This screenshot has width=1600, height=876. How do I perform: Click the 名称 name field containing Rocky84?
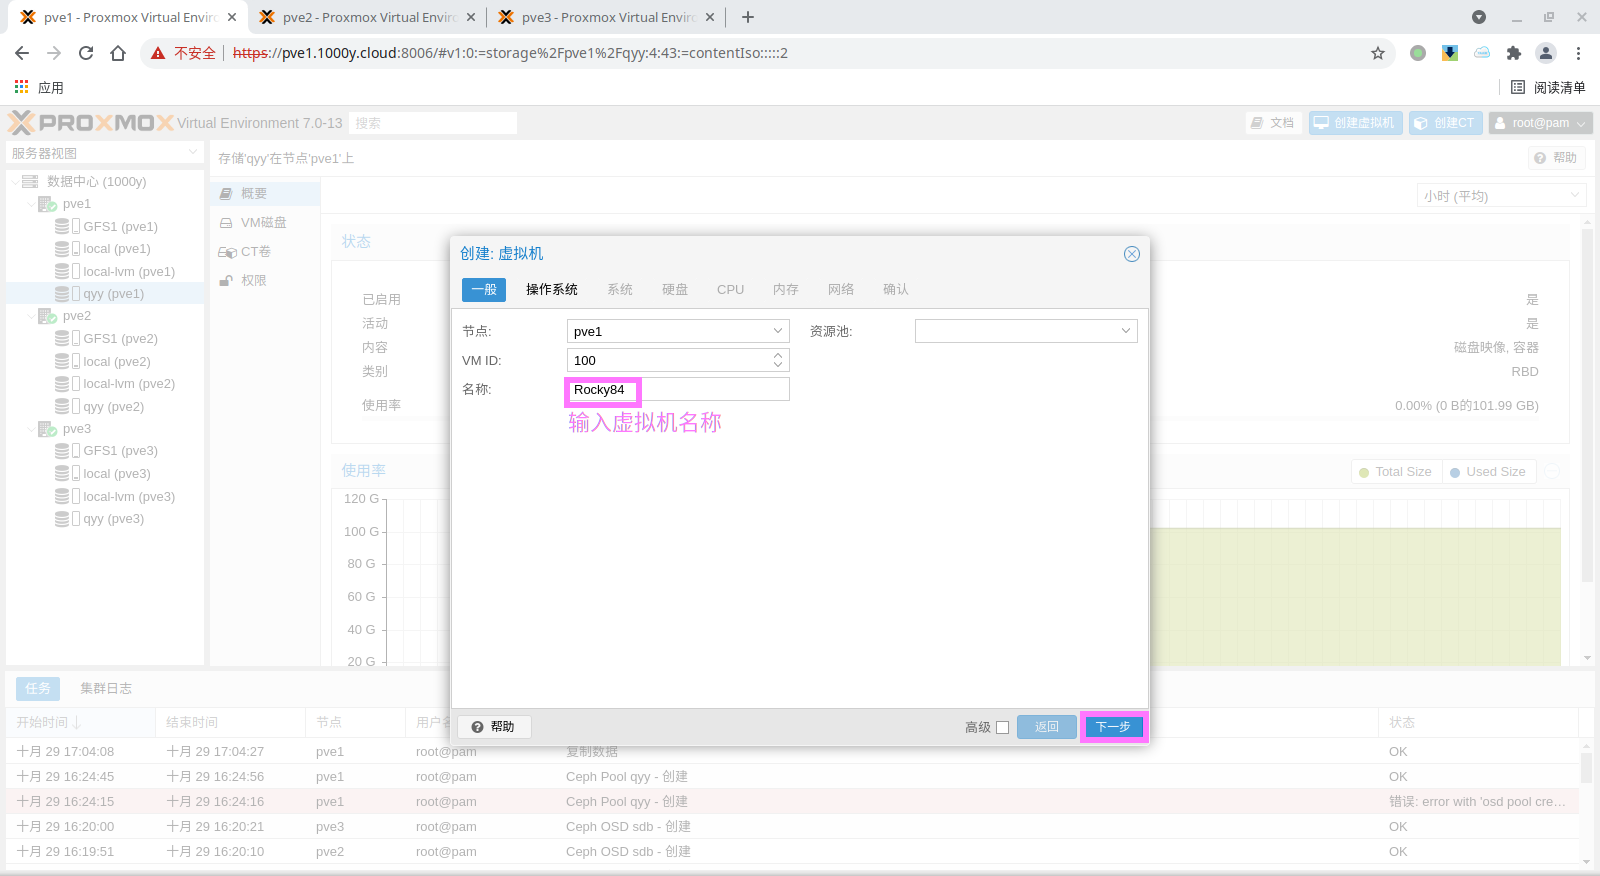[x=677, y=390]
